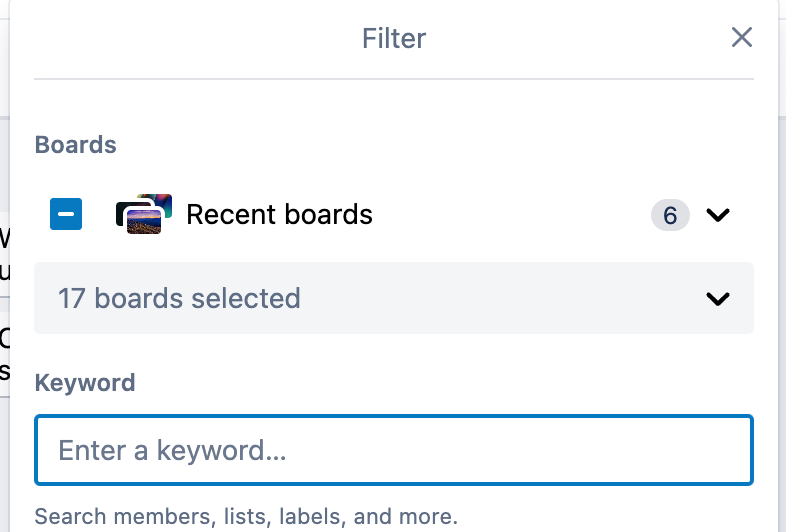Click the 'Enter a keyword...' placeholder text
This screenshot has width=786, height=532.
click(x=172, y=450)
